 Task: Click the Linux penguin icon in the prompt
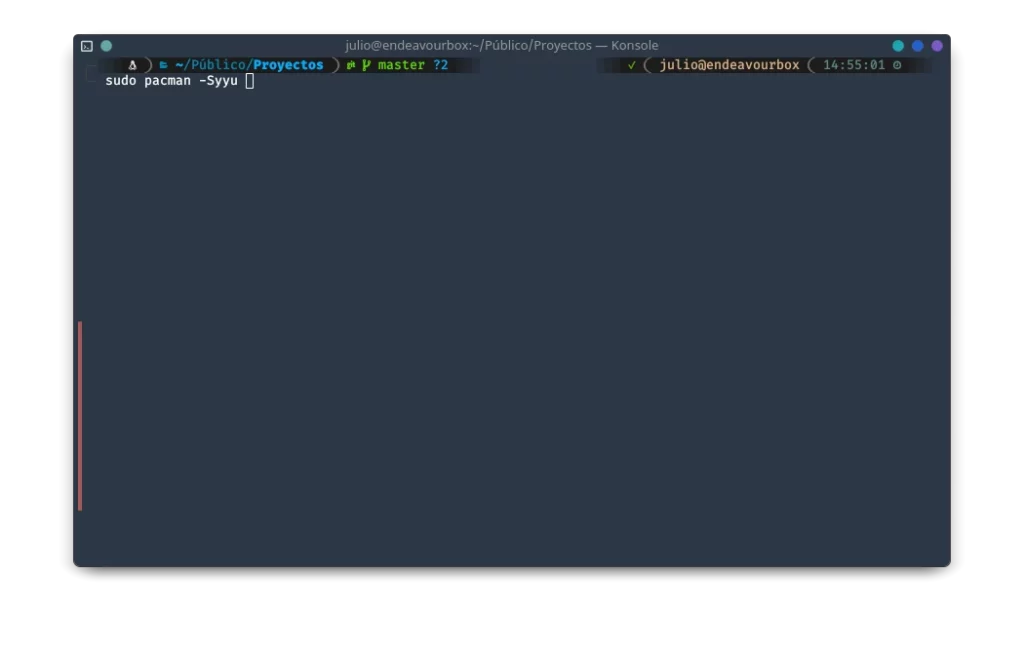pos(133,65)
